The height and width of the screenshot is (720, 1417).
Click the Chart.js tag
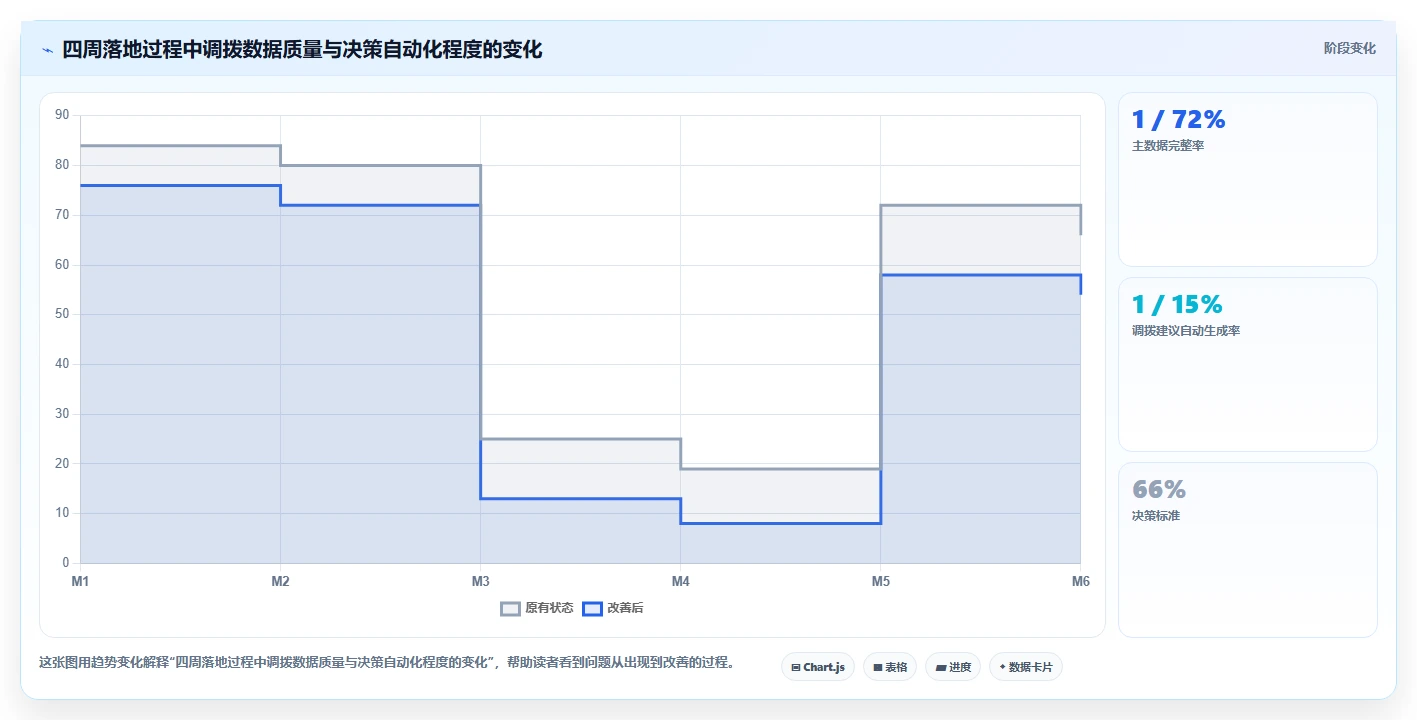click(x=818, y=667)
